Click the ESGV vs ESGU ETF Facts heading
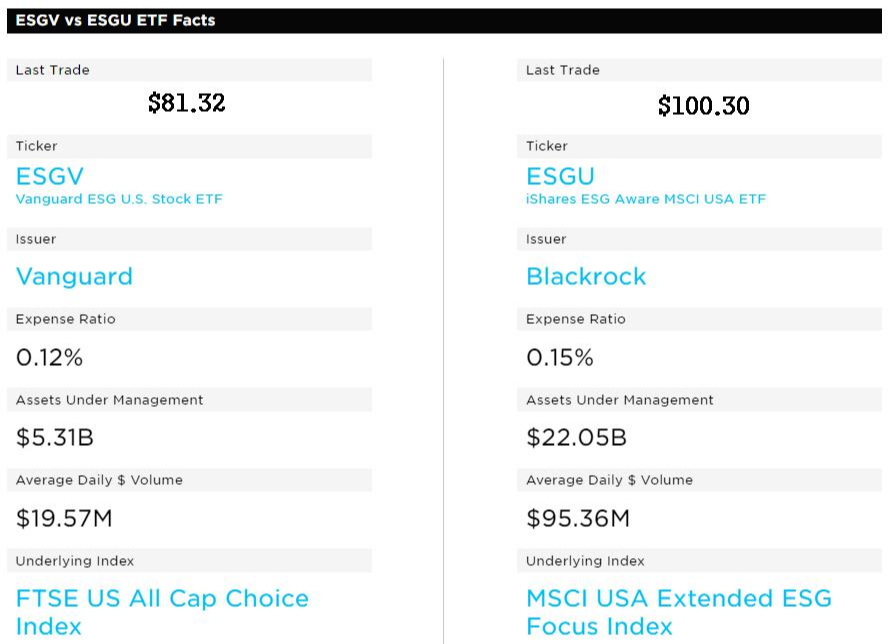 tap(115, 20)
